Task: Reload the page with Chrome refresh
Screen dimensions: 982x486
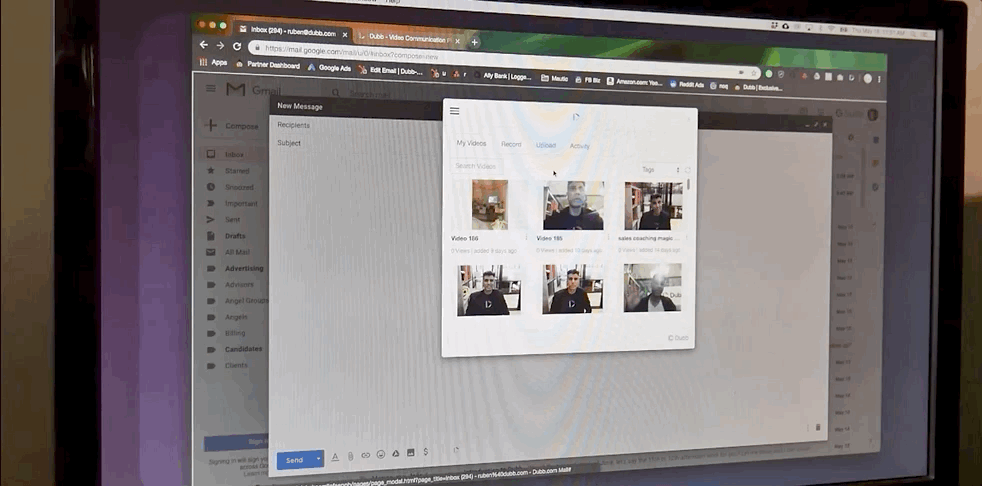Action: [237, 46]
